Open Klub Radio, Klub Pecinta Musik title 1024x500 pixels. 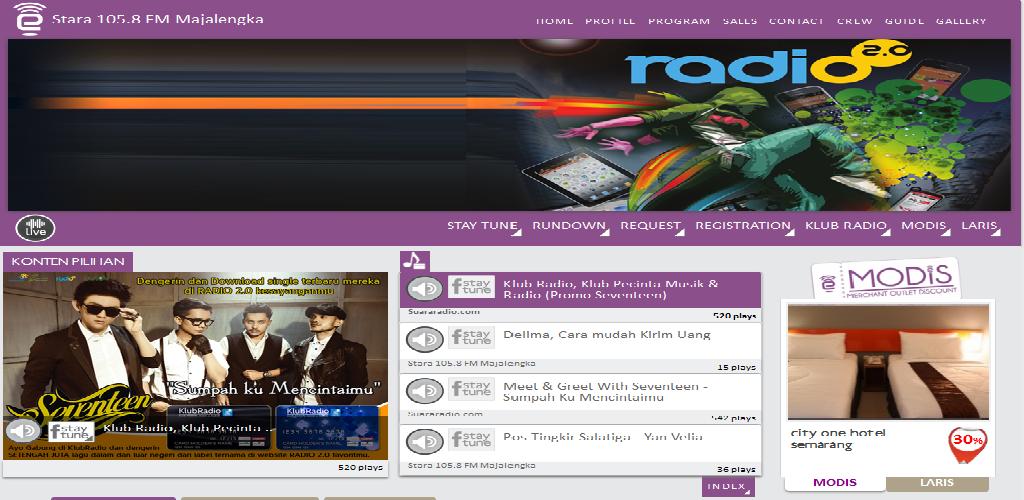tap(611, 289)
